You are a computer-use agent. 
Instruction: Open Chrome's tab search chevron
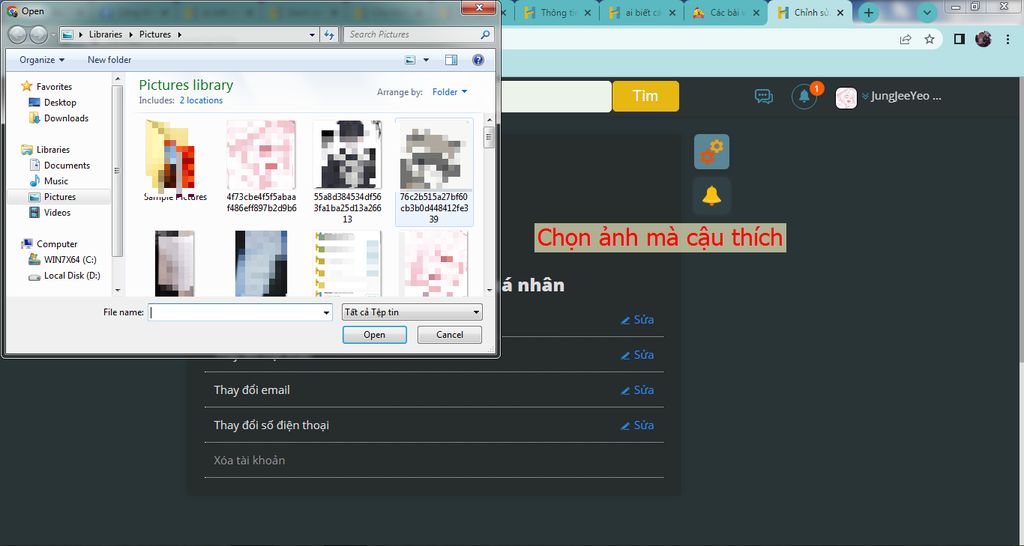pyautogui.click(x=926, y=12)
